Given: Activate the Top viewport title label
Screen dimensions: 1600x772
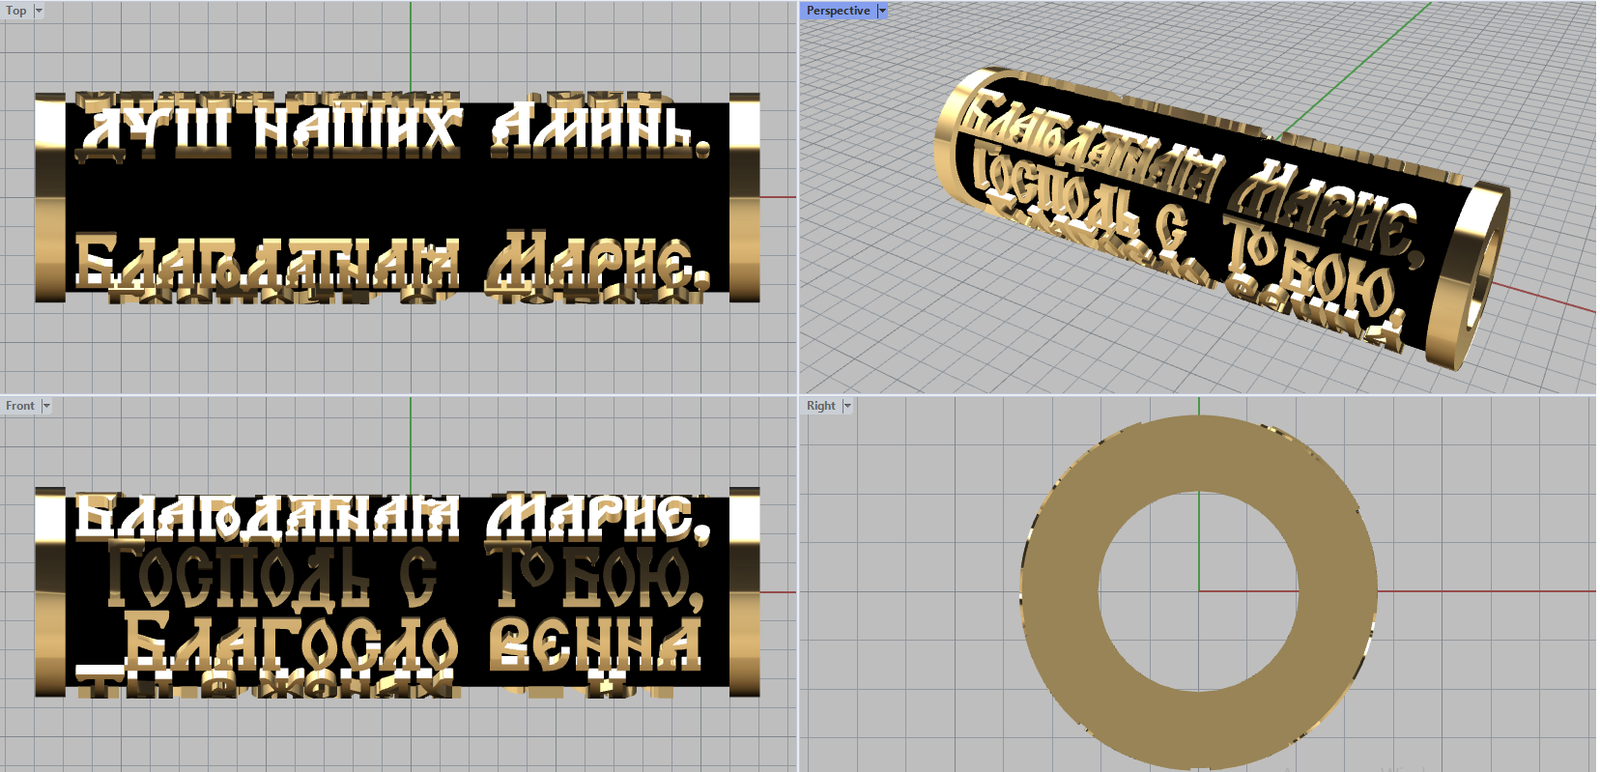Looking at the screenshot, I should [x=16, y=11].
